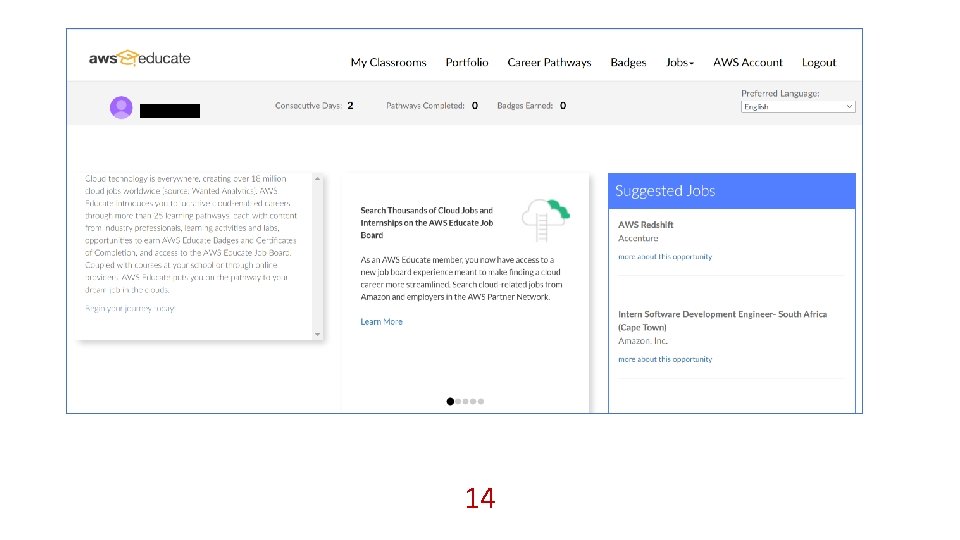Image resolution: width=960 pixels, height=540 pixels.
Task: Select the first carousel dot indicator
Action: (450, 402)
